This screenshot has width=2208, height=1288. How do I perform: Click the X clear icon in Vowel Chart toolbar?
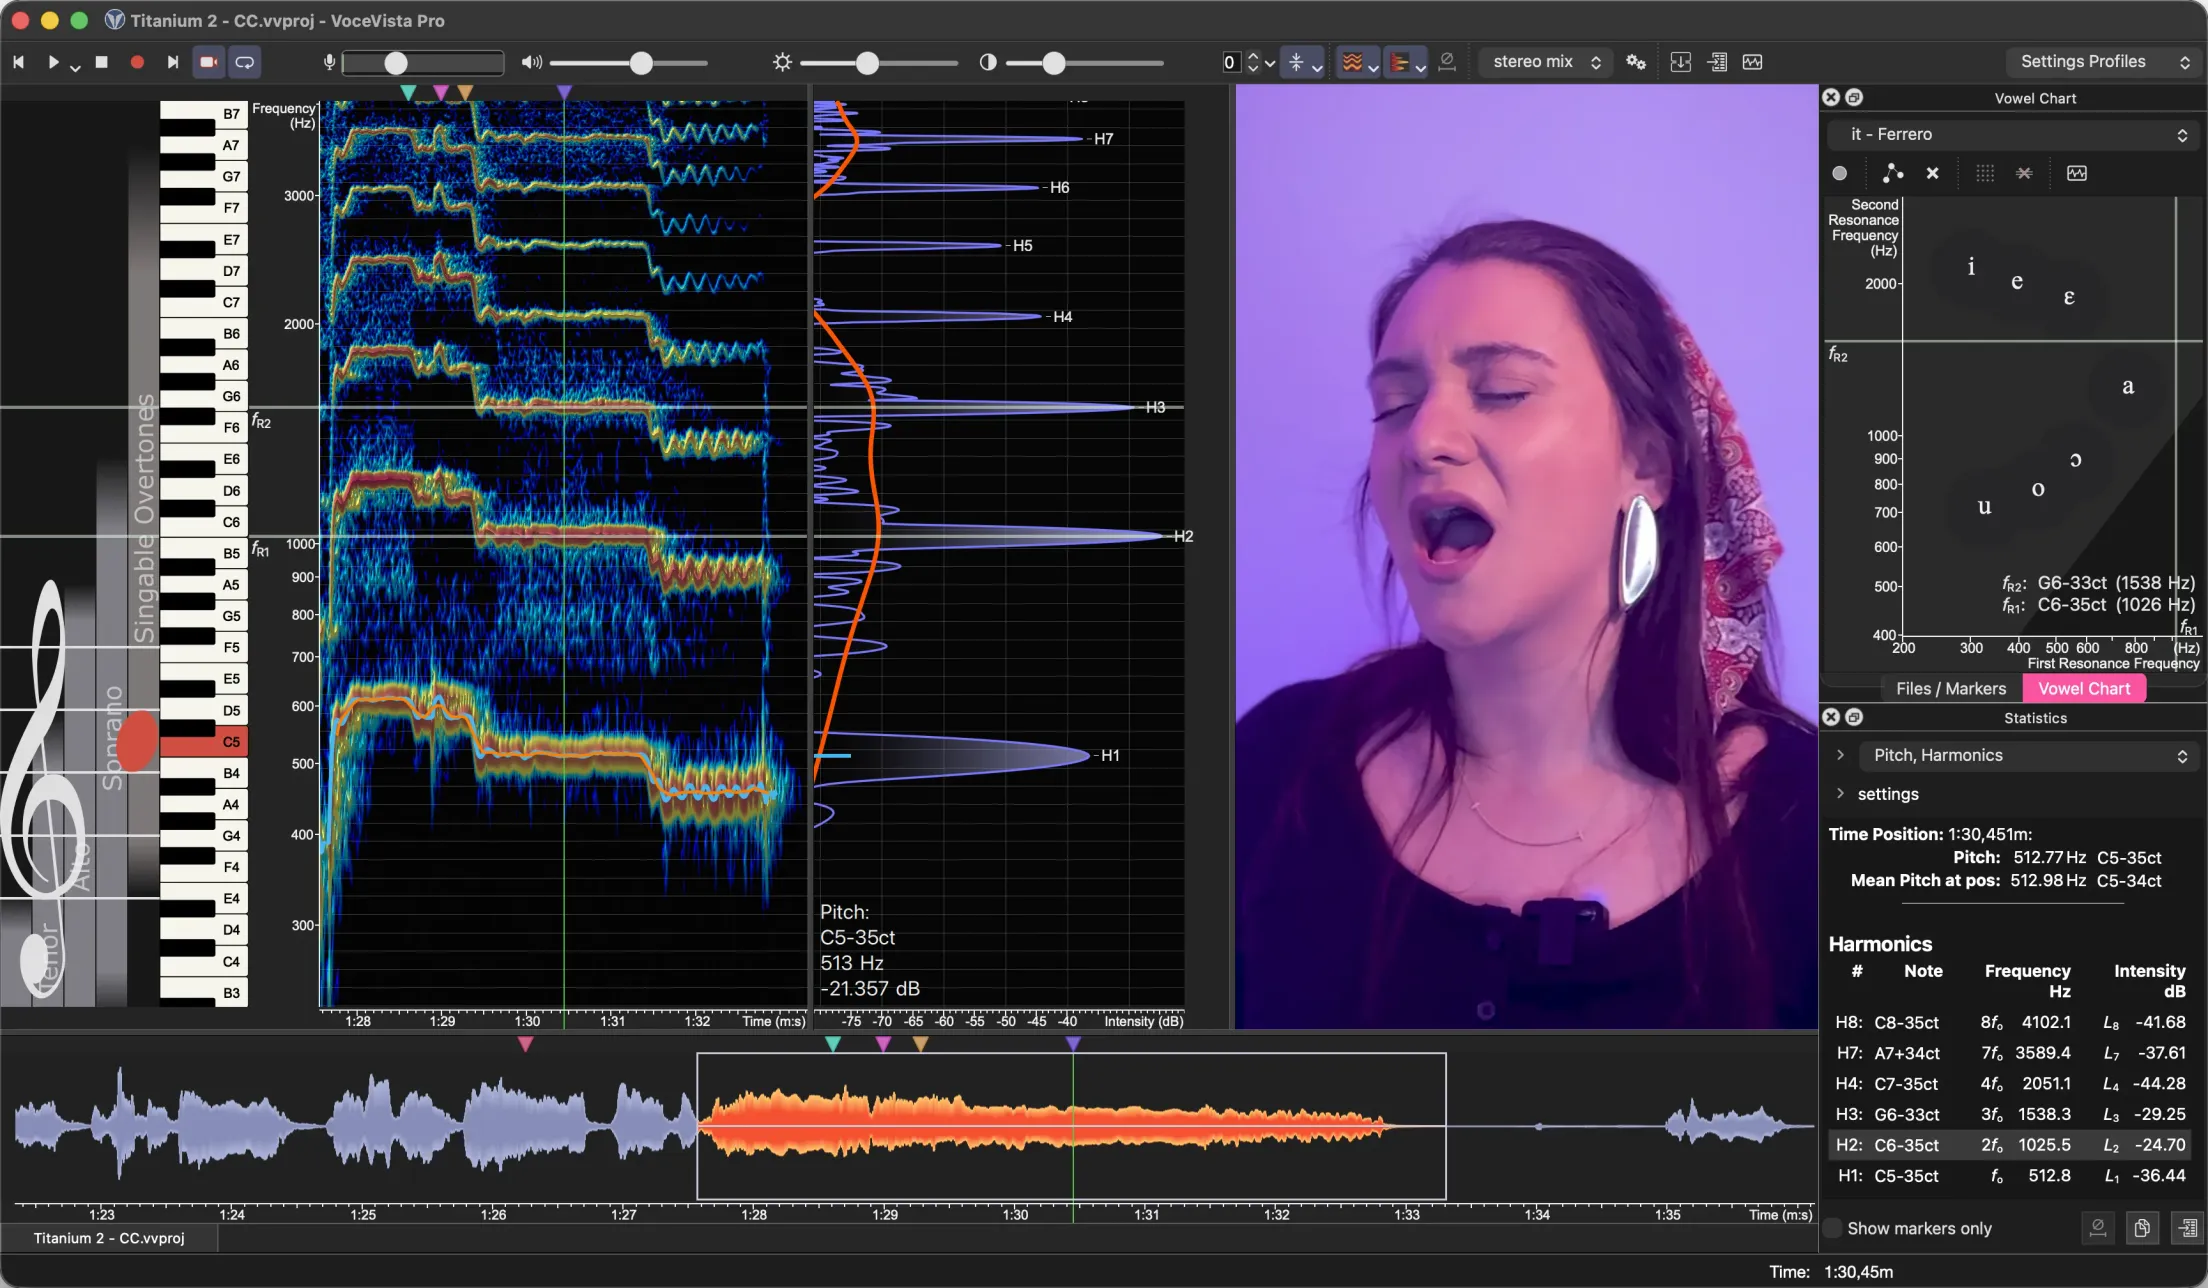1932,173
